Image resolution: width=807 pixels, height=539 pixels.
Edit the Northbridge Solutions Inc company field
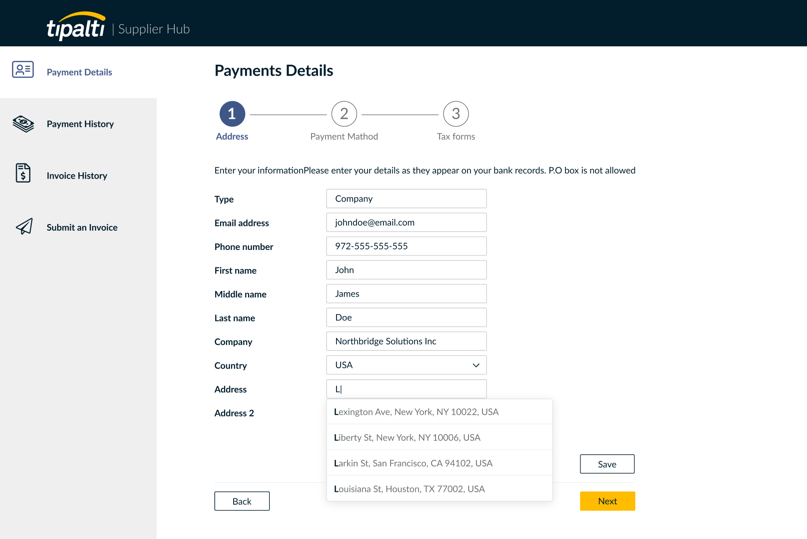point(406,341)
